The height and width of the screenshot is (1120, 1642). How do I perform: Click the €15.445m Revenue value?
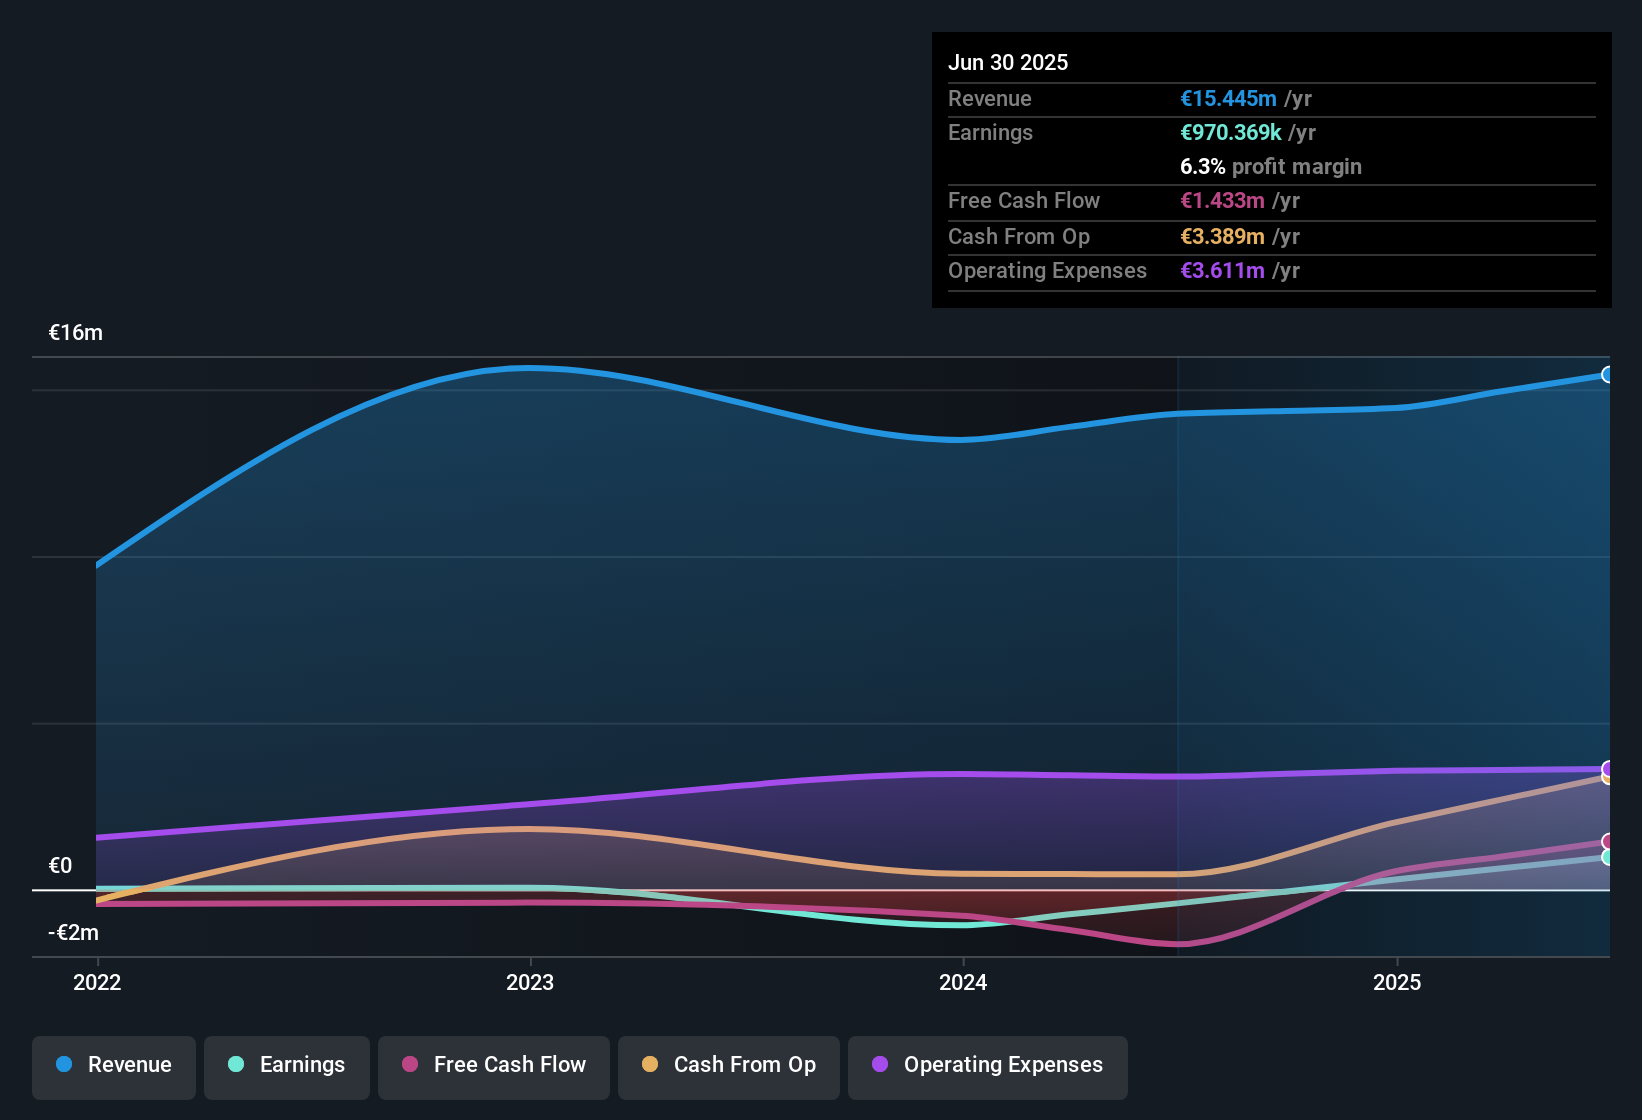point(1229,98)
